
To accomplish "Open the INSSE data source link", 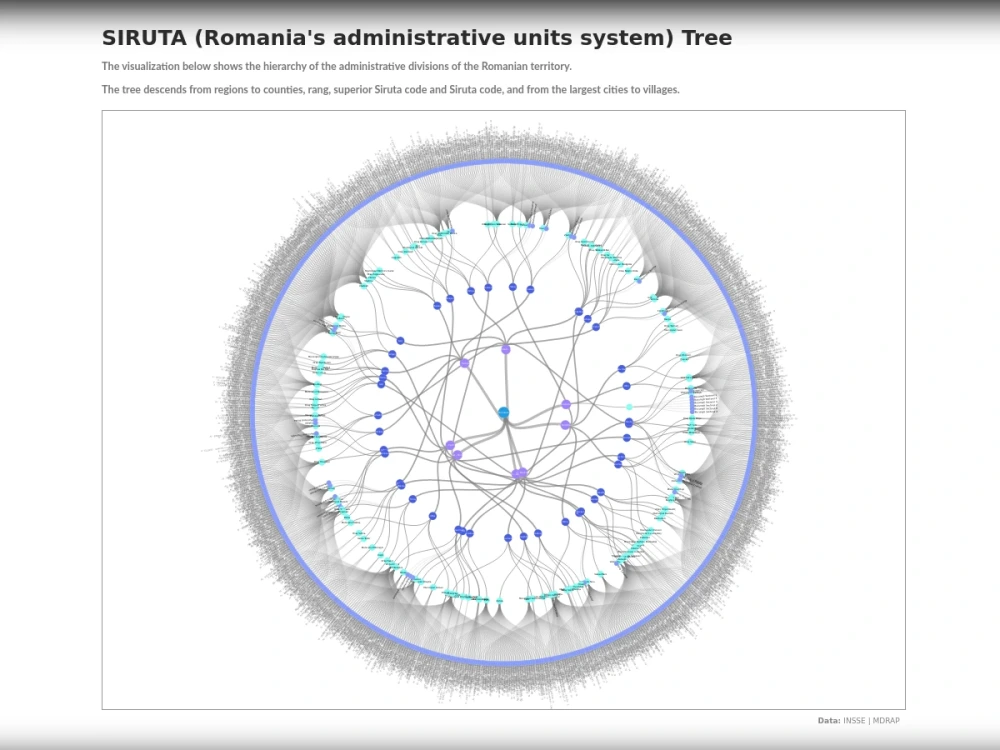I will pyautogui.click(x=854, y=718).
